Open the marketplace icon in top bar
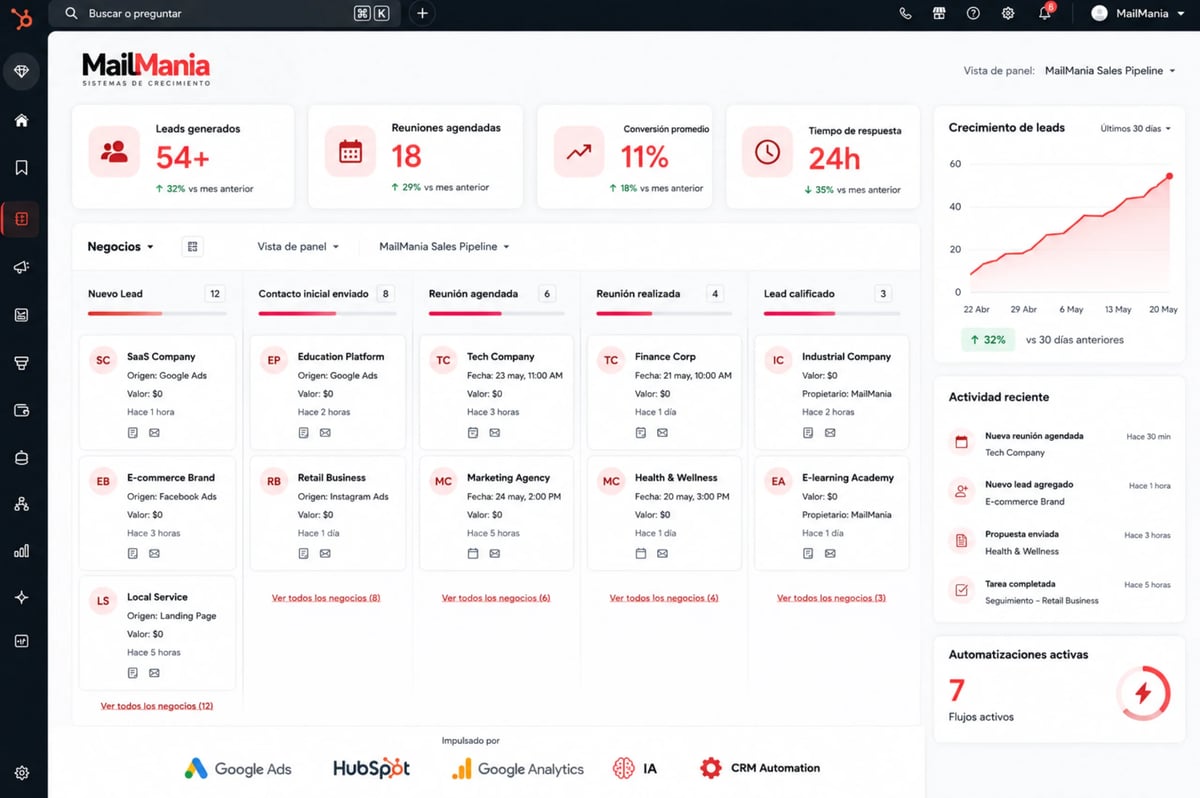The width and height of the screenshot is (1200, 798). point(938,14)
